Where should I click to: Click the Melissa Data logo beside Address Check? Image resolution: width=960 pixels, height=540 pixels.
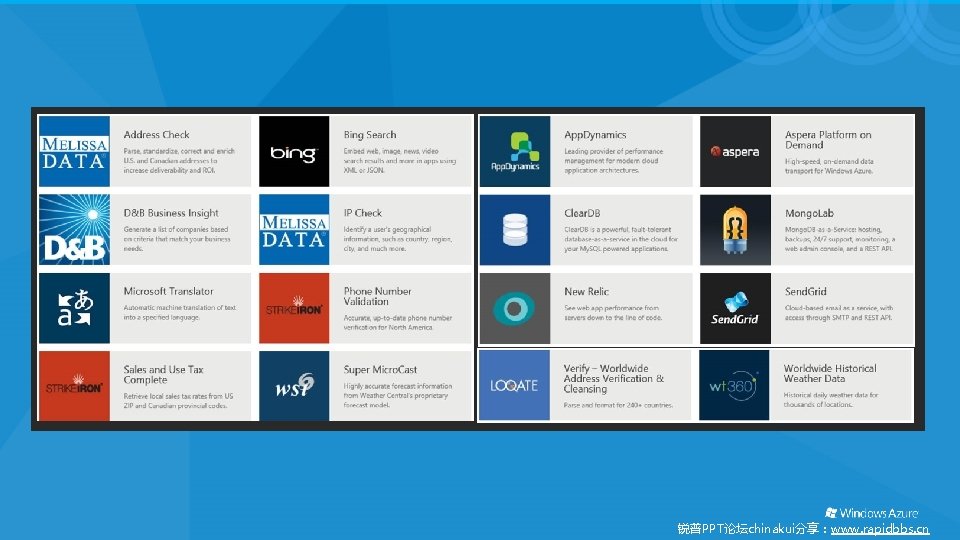(74, 151)
